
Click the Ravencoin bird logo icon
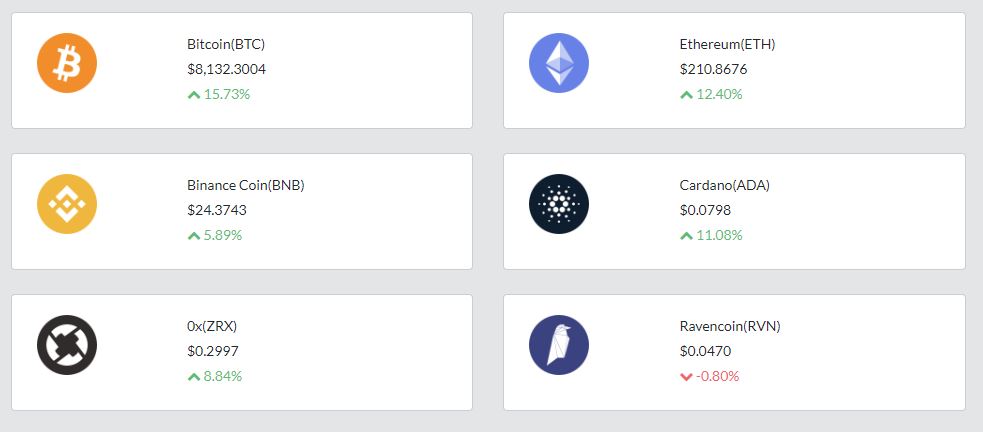559,345
